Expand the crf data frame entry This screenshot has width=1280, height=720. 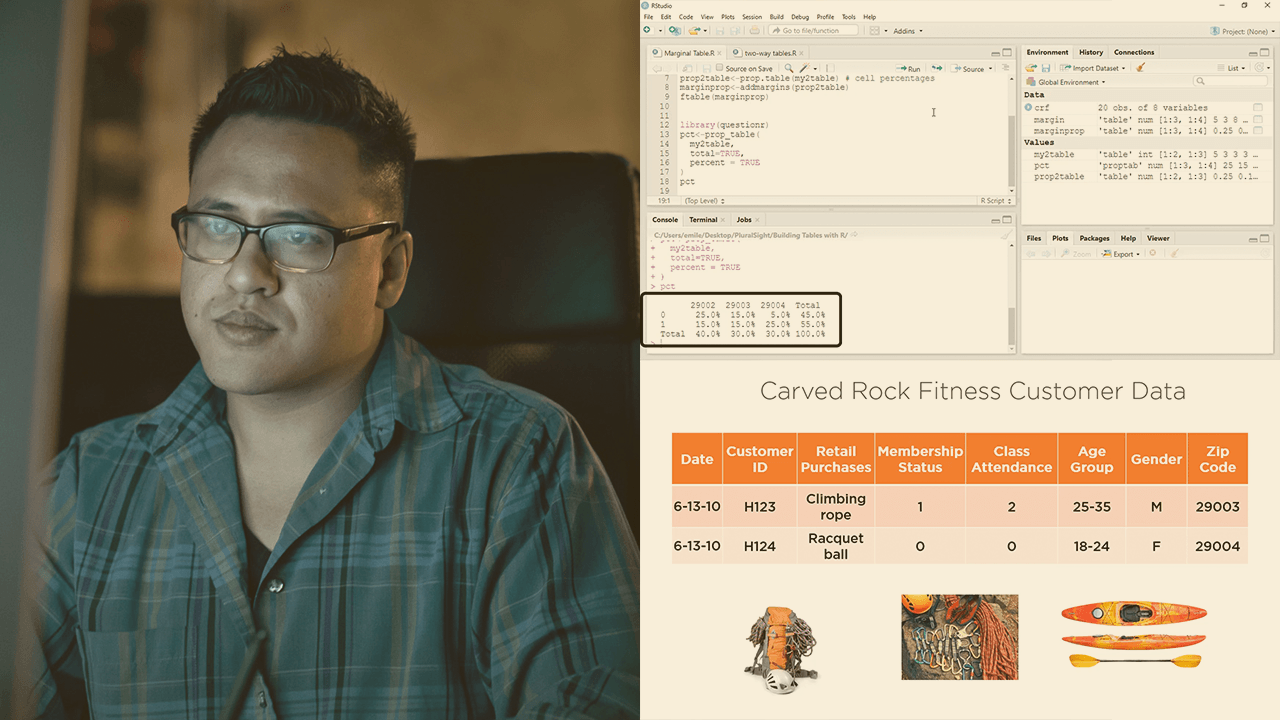coord(1026,108)
